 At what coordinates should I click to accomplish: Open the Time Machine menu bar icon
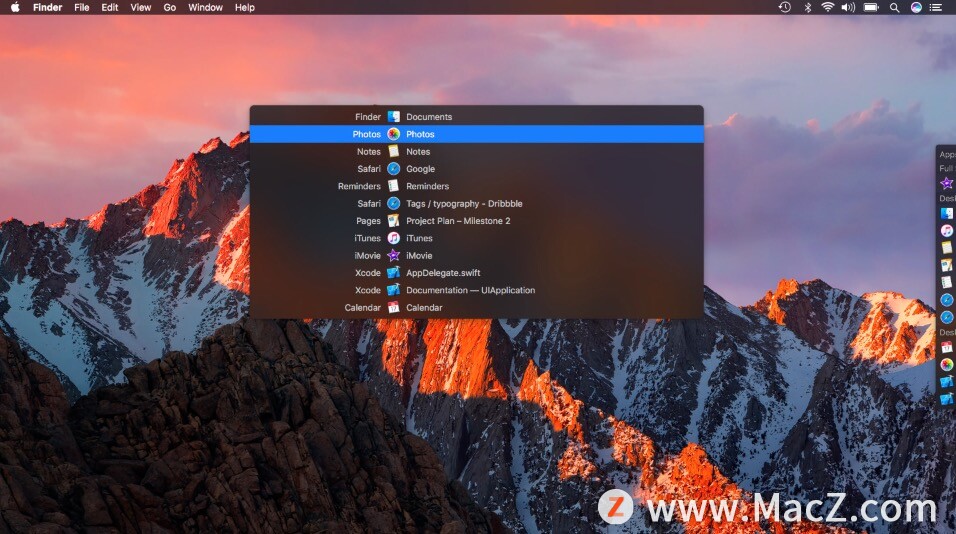pyautogui.click(x=785, y=7)
